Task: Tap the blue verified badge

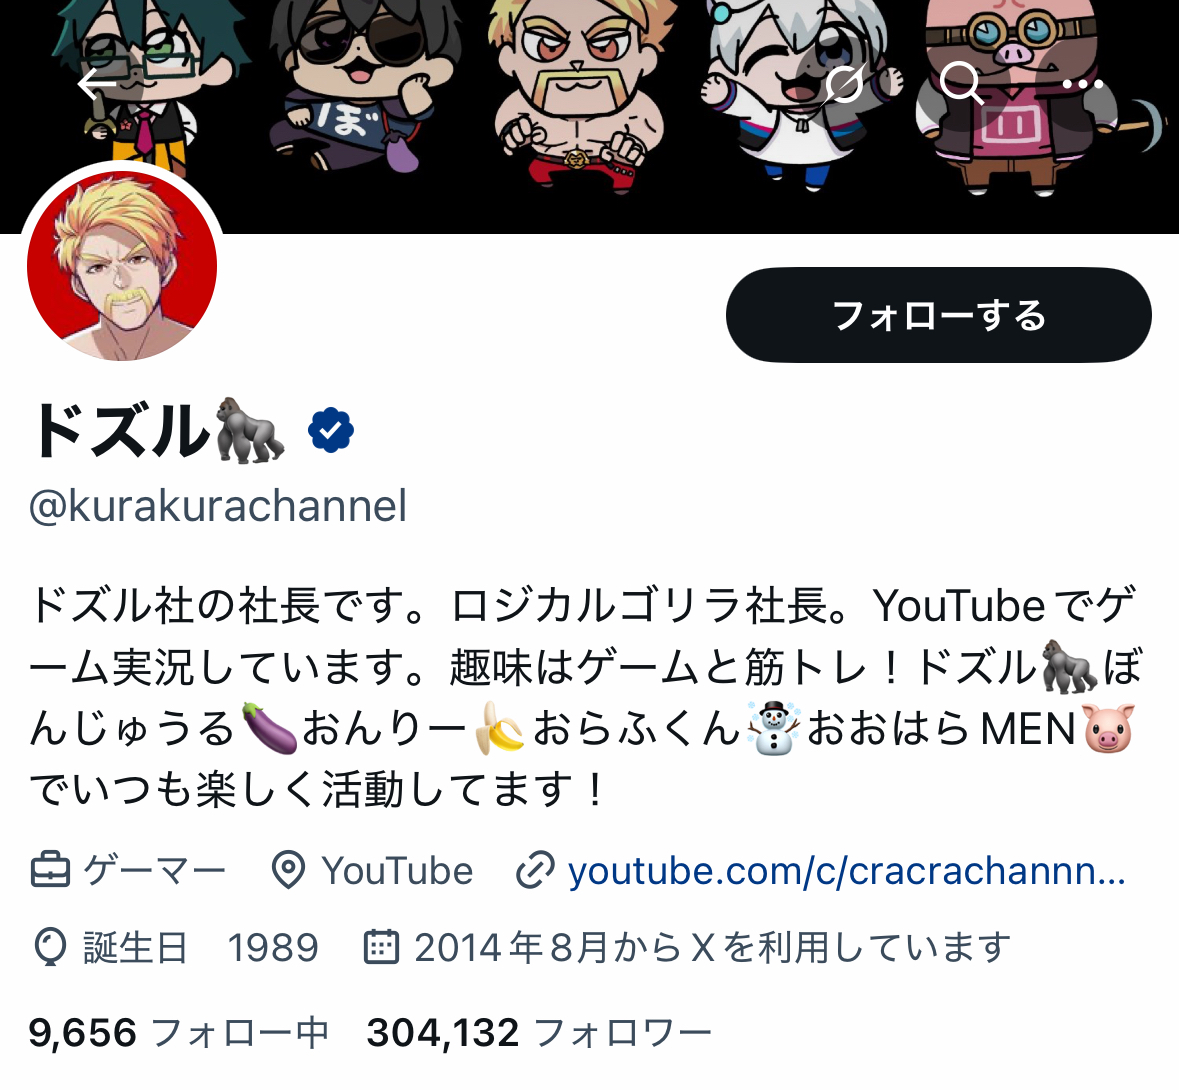Action: [x=331, y=430]
